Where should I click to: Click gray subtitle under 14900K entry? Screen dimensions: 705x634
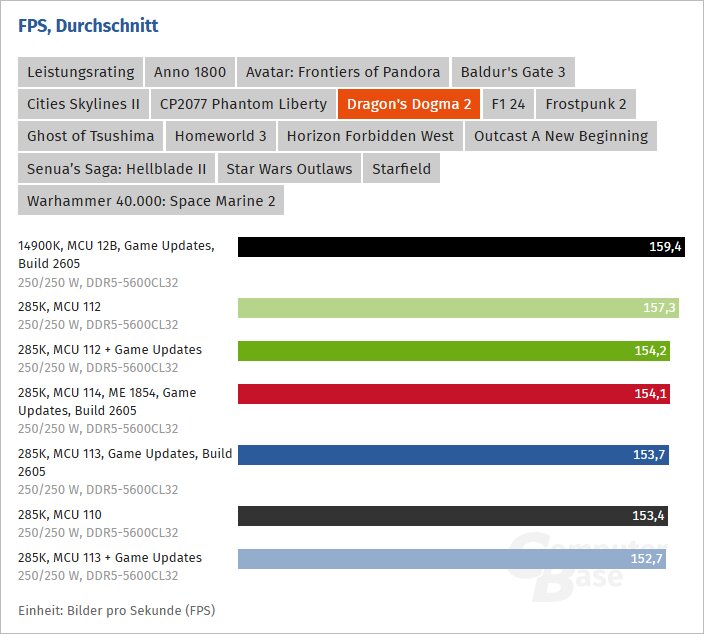[98, 283]
